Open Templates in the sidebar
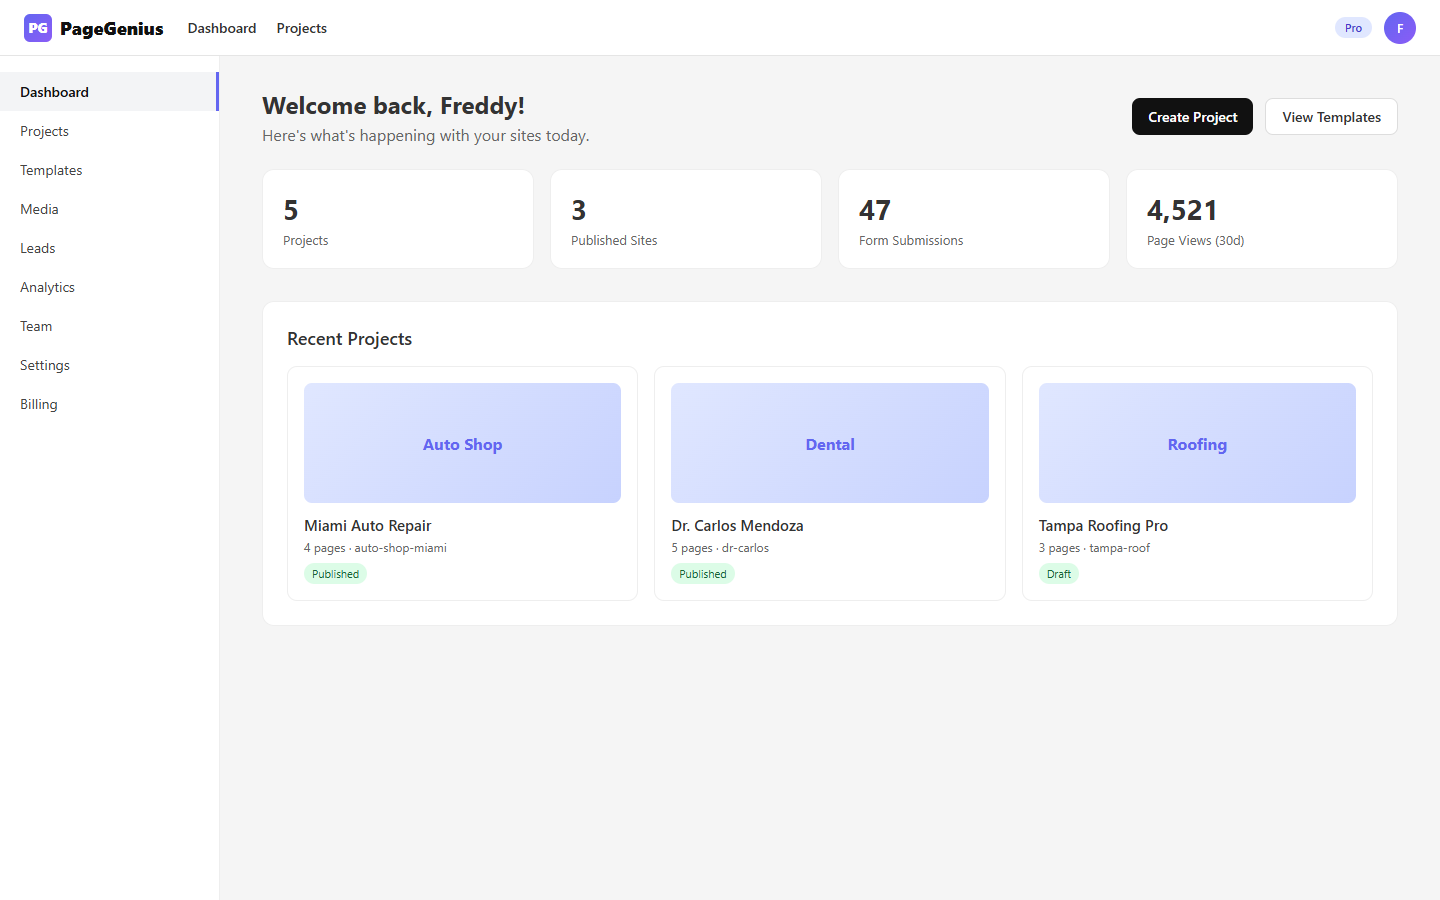This screenshot has height=900, width=1440. pos(109,170)
